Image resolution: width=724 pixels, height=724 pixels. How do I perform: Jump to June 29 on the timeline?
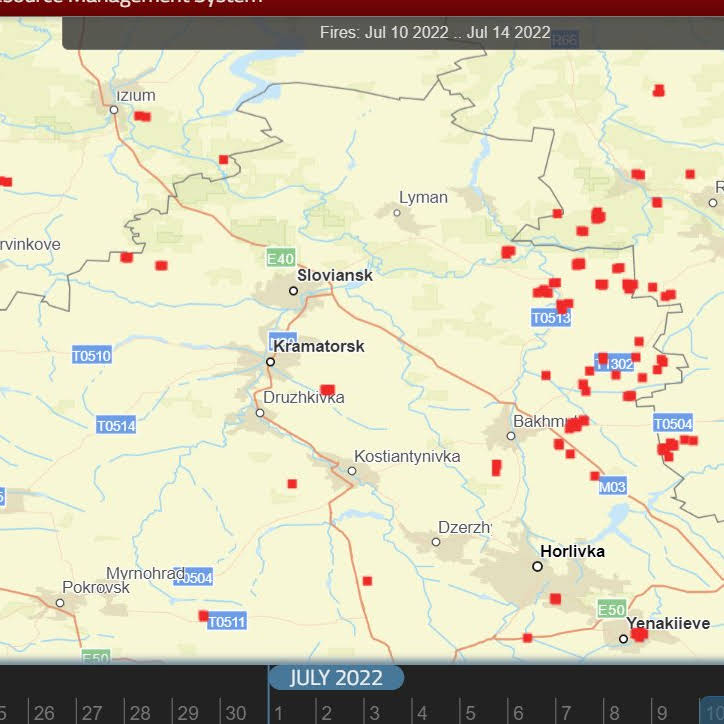click(x=188, y=712)
